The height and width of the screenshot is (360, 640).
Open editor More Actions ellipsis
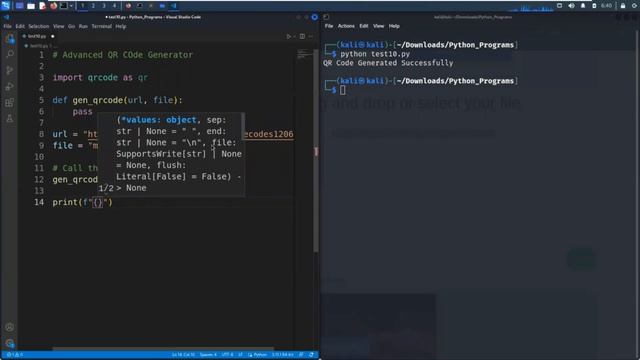point(311,36)
